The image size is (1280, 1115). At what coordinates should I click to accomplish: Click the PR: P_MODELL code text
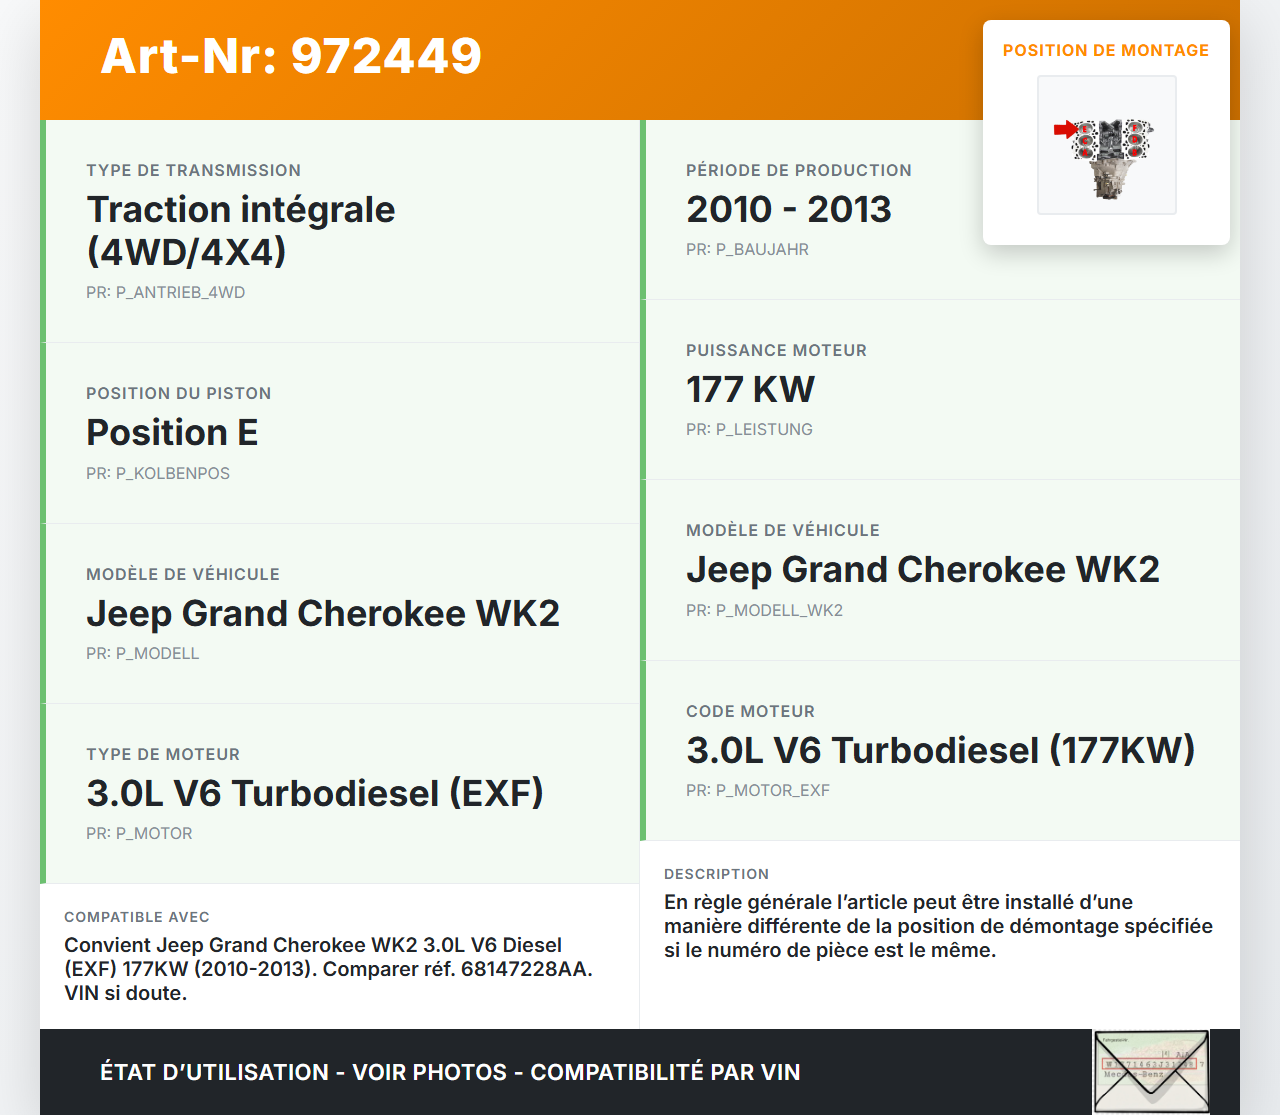(142, 653)
